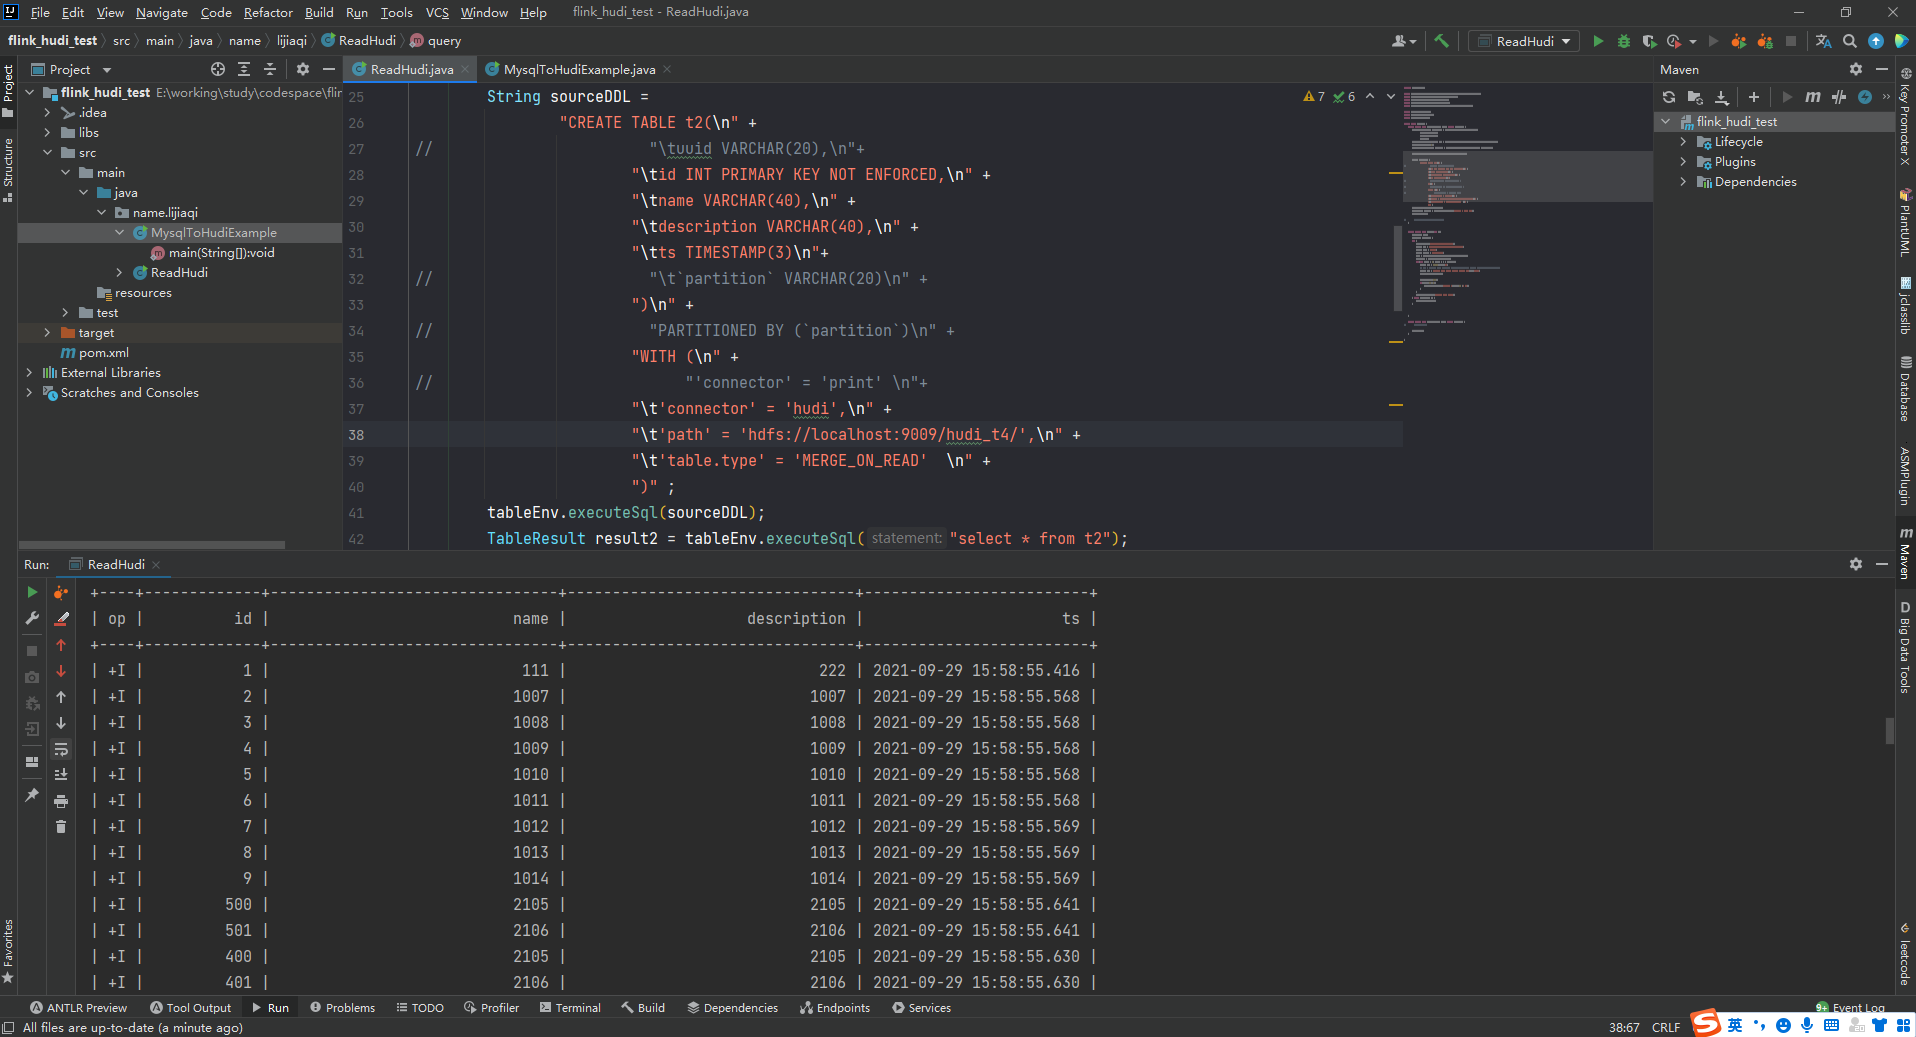
Task: Expand the libs folder
Action: pos(47,133)
